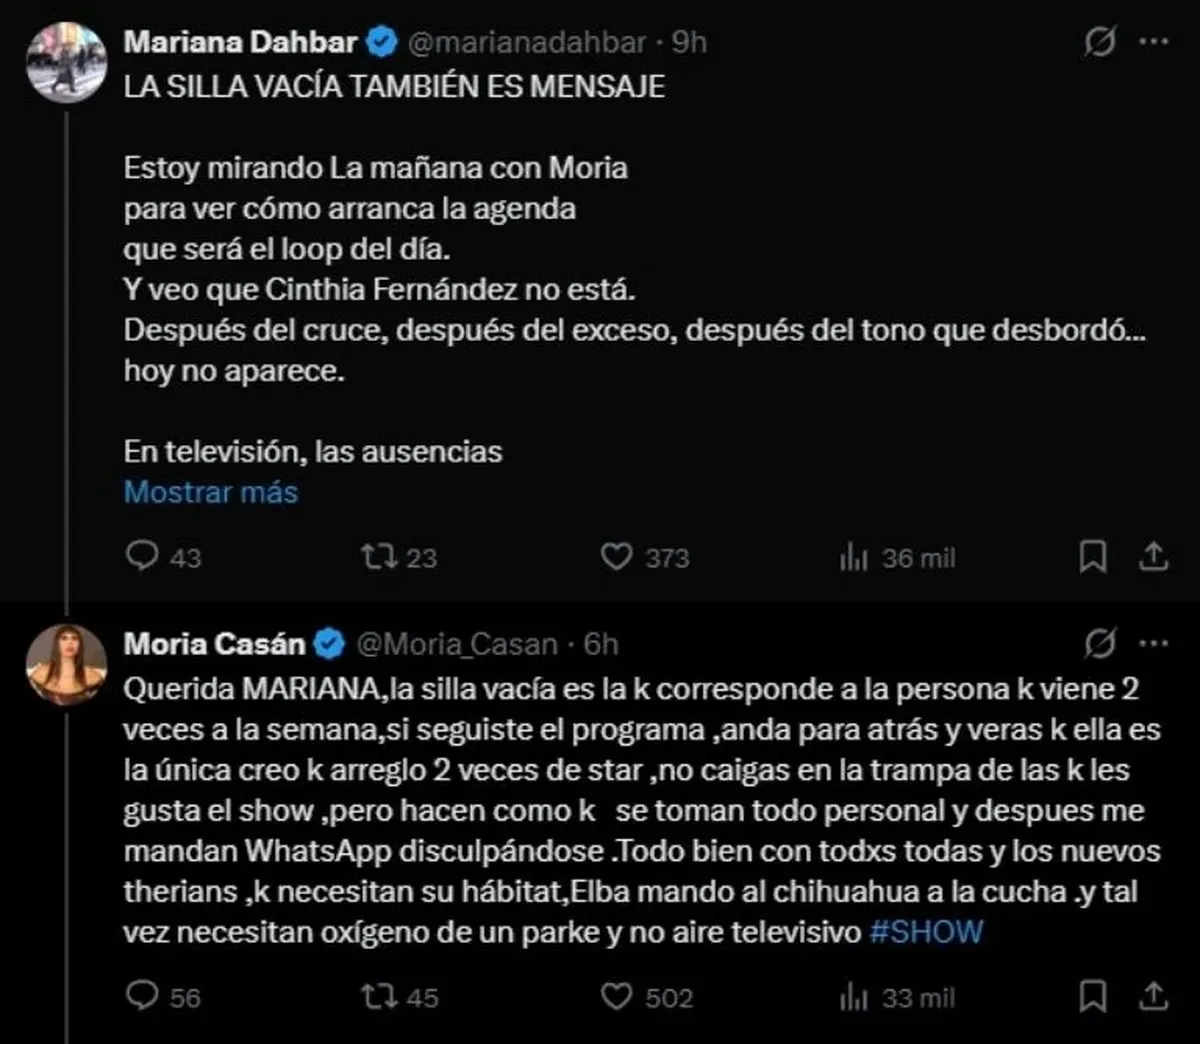Open @marianadahbar profile handle
Viewport: 1200px width, 1044px height.
pos(528,42)
